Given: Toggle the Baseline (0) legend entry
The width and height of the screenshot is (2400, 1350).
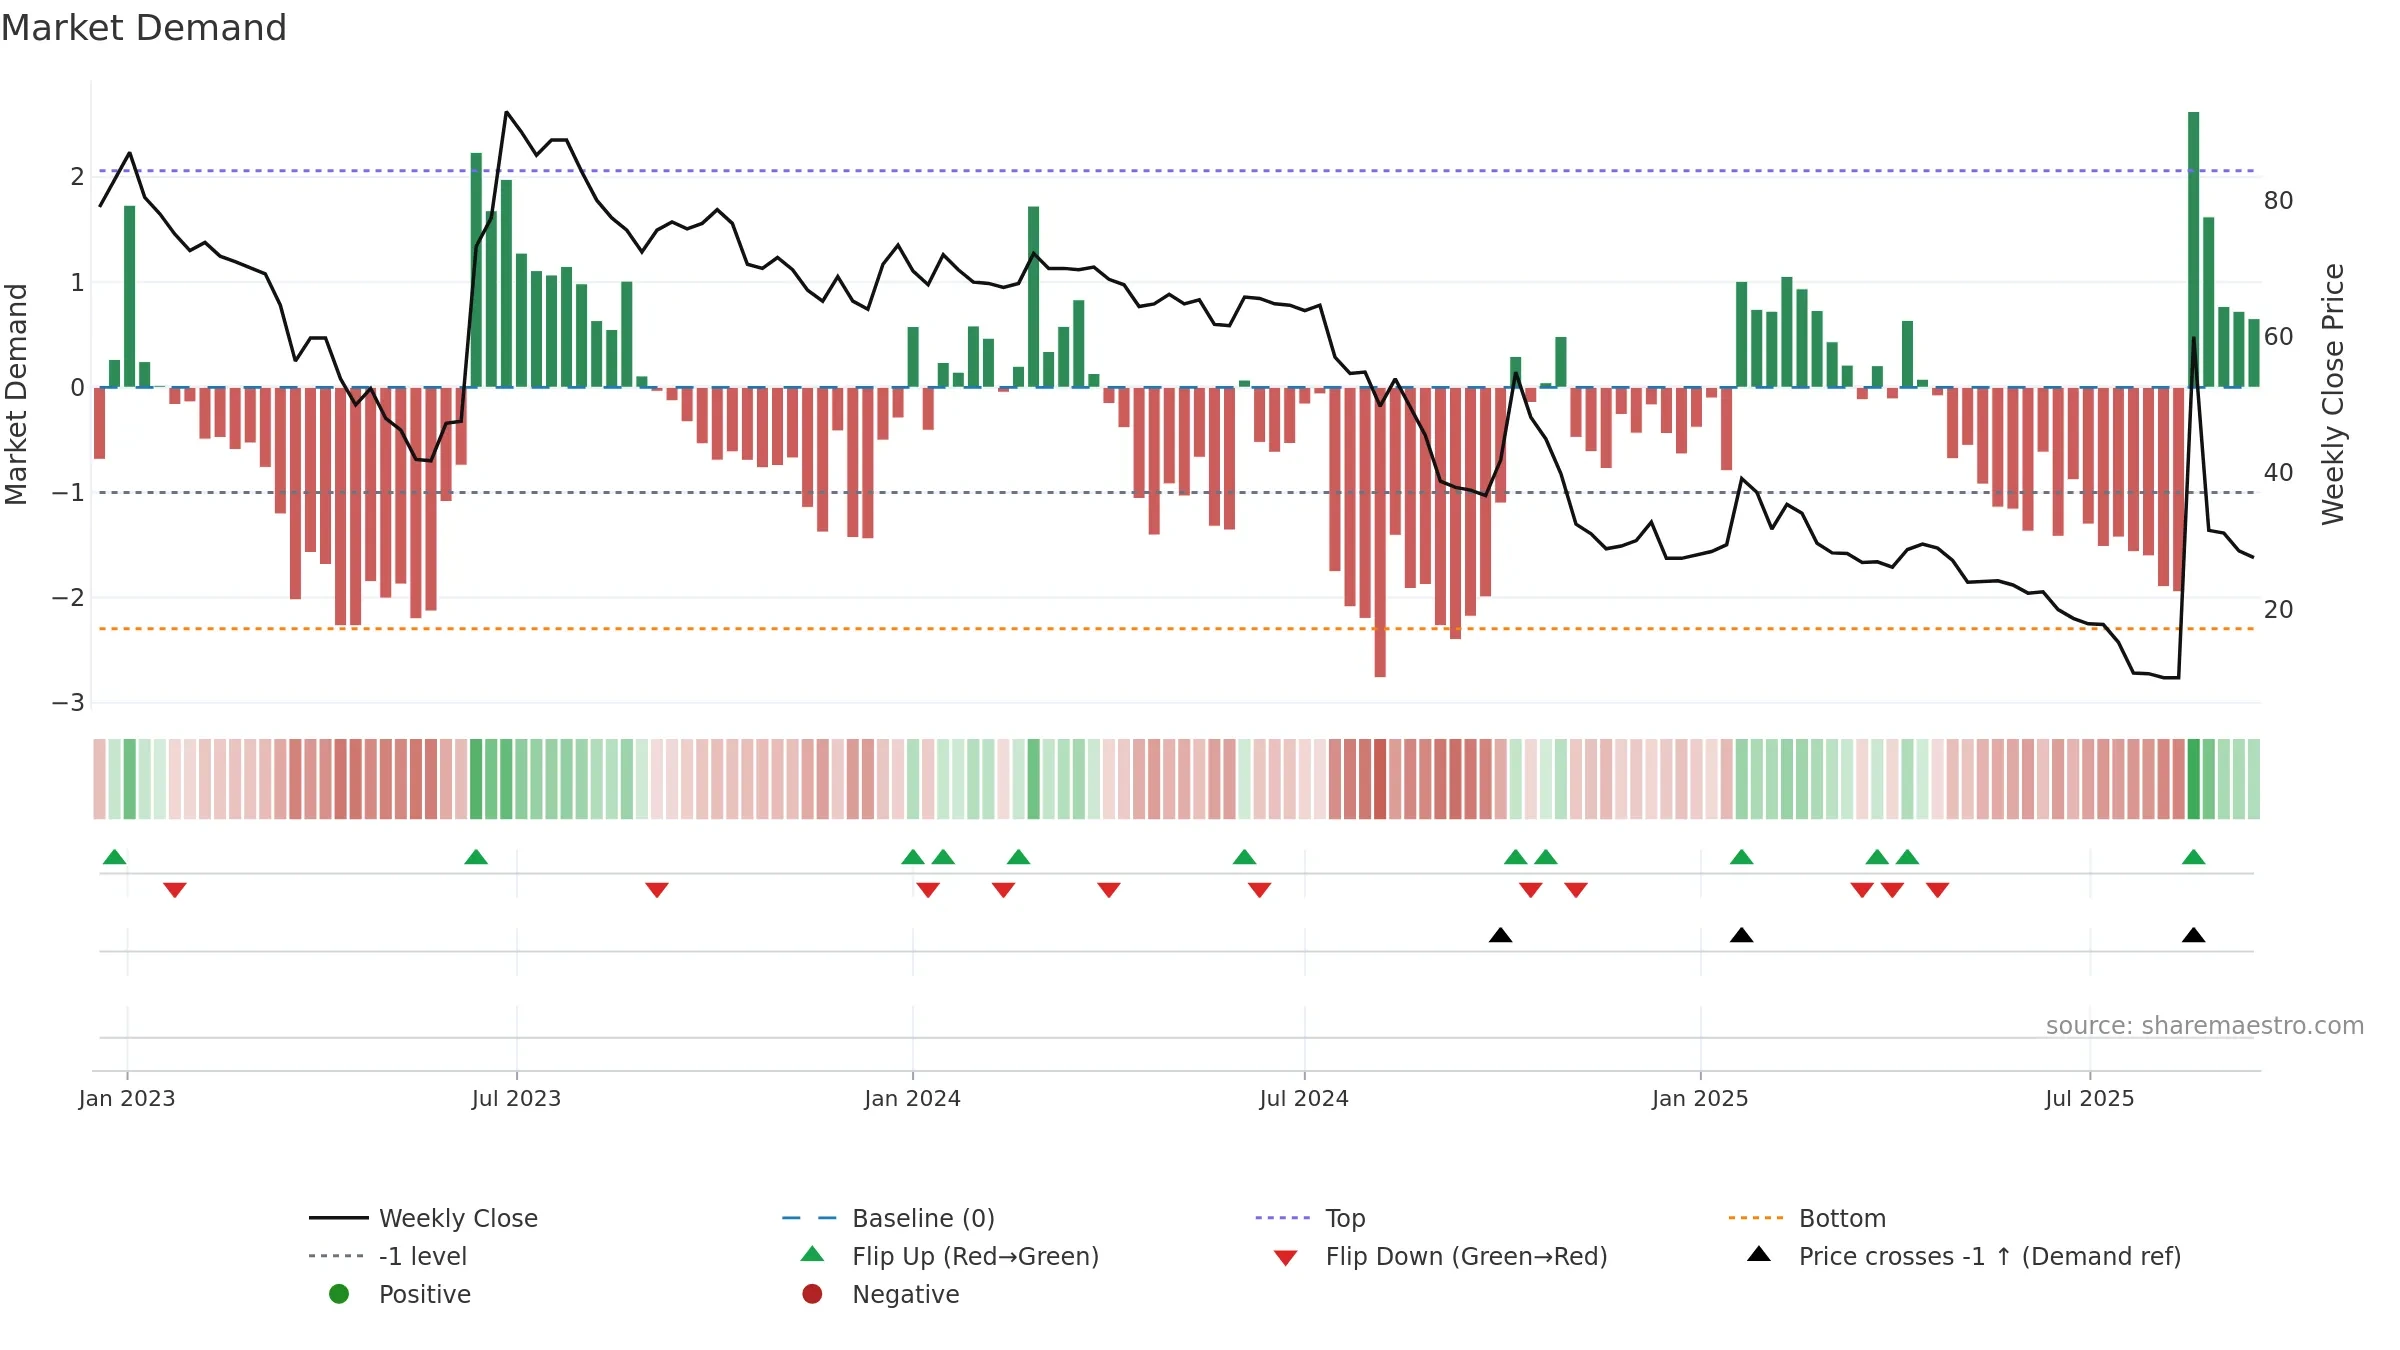Looking at the screenshot, I should click(888, 1218).
